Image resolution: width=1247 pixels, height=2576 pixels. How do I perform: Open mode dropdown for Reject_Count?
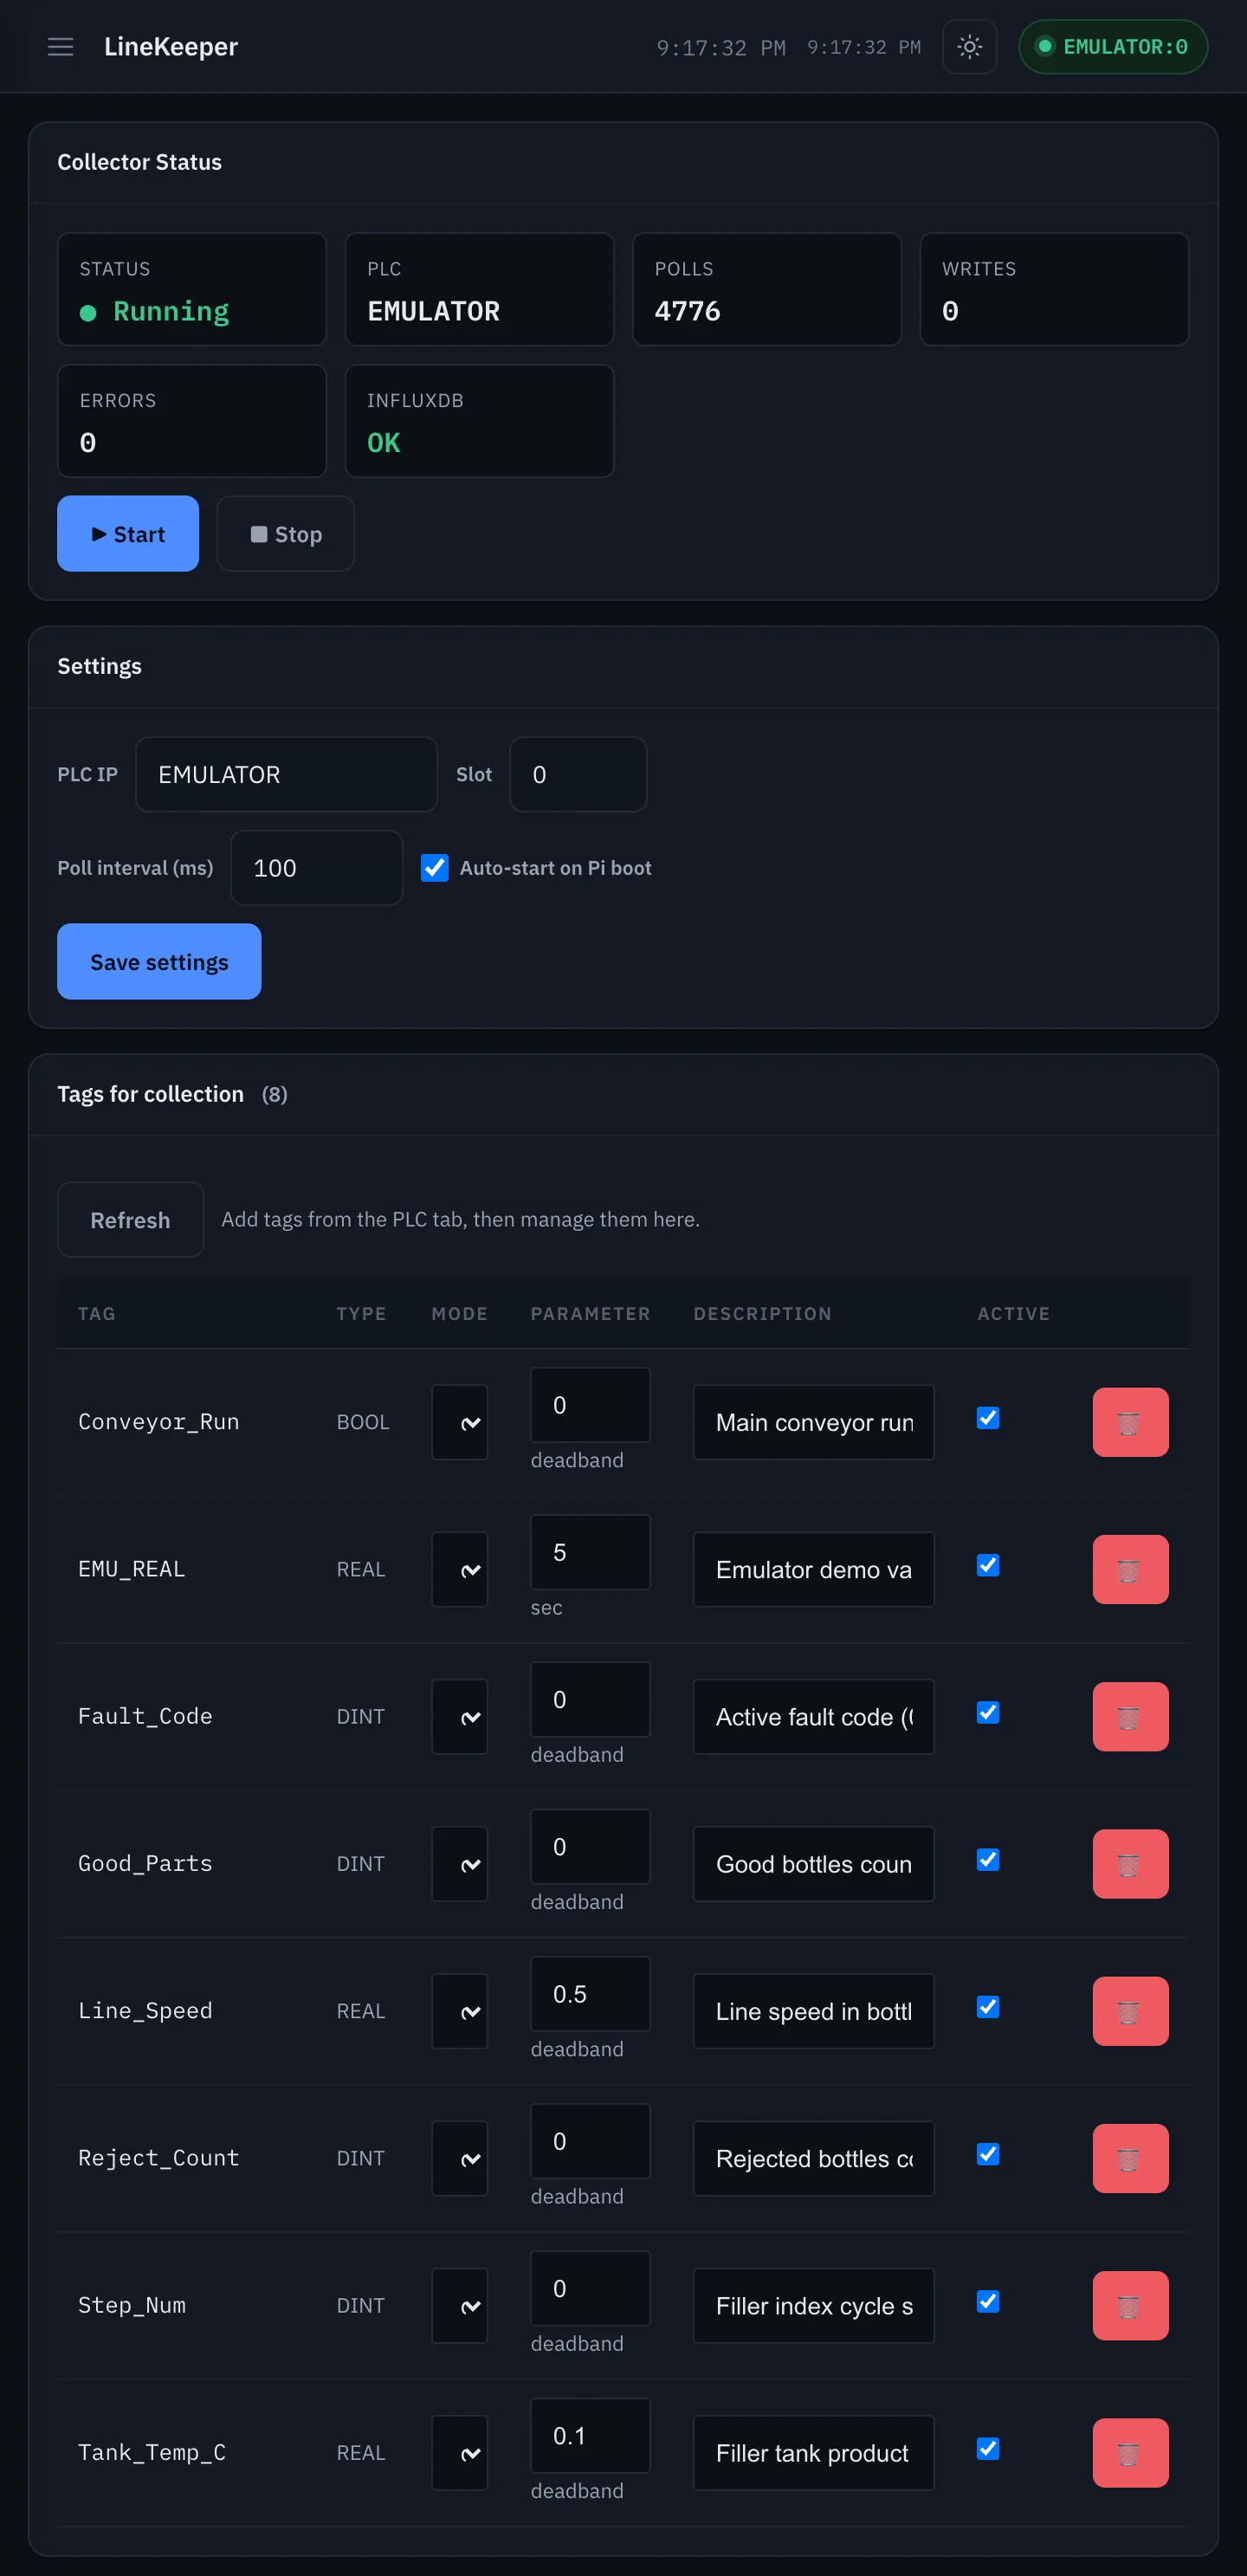[x=460, y=2158]
